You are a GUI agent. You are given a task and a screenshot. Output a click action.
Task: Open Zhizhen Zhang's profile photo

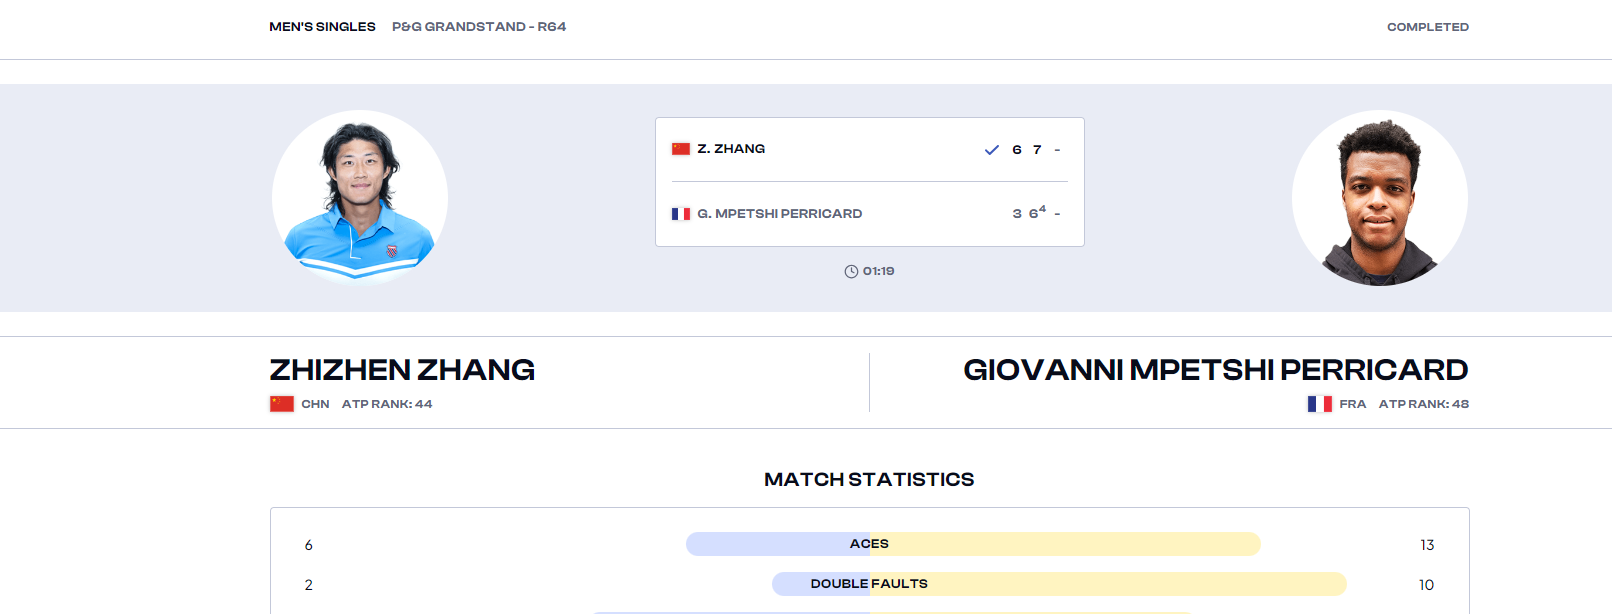click(360, 198)
